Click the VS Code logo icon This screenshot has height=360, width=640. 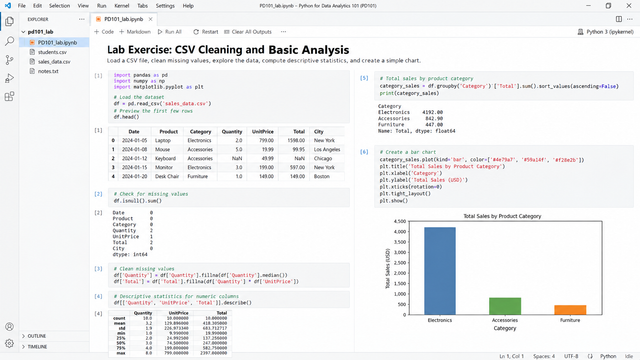(x=8, y=6)
